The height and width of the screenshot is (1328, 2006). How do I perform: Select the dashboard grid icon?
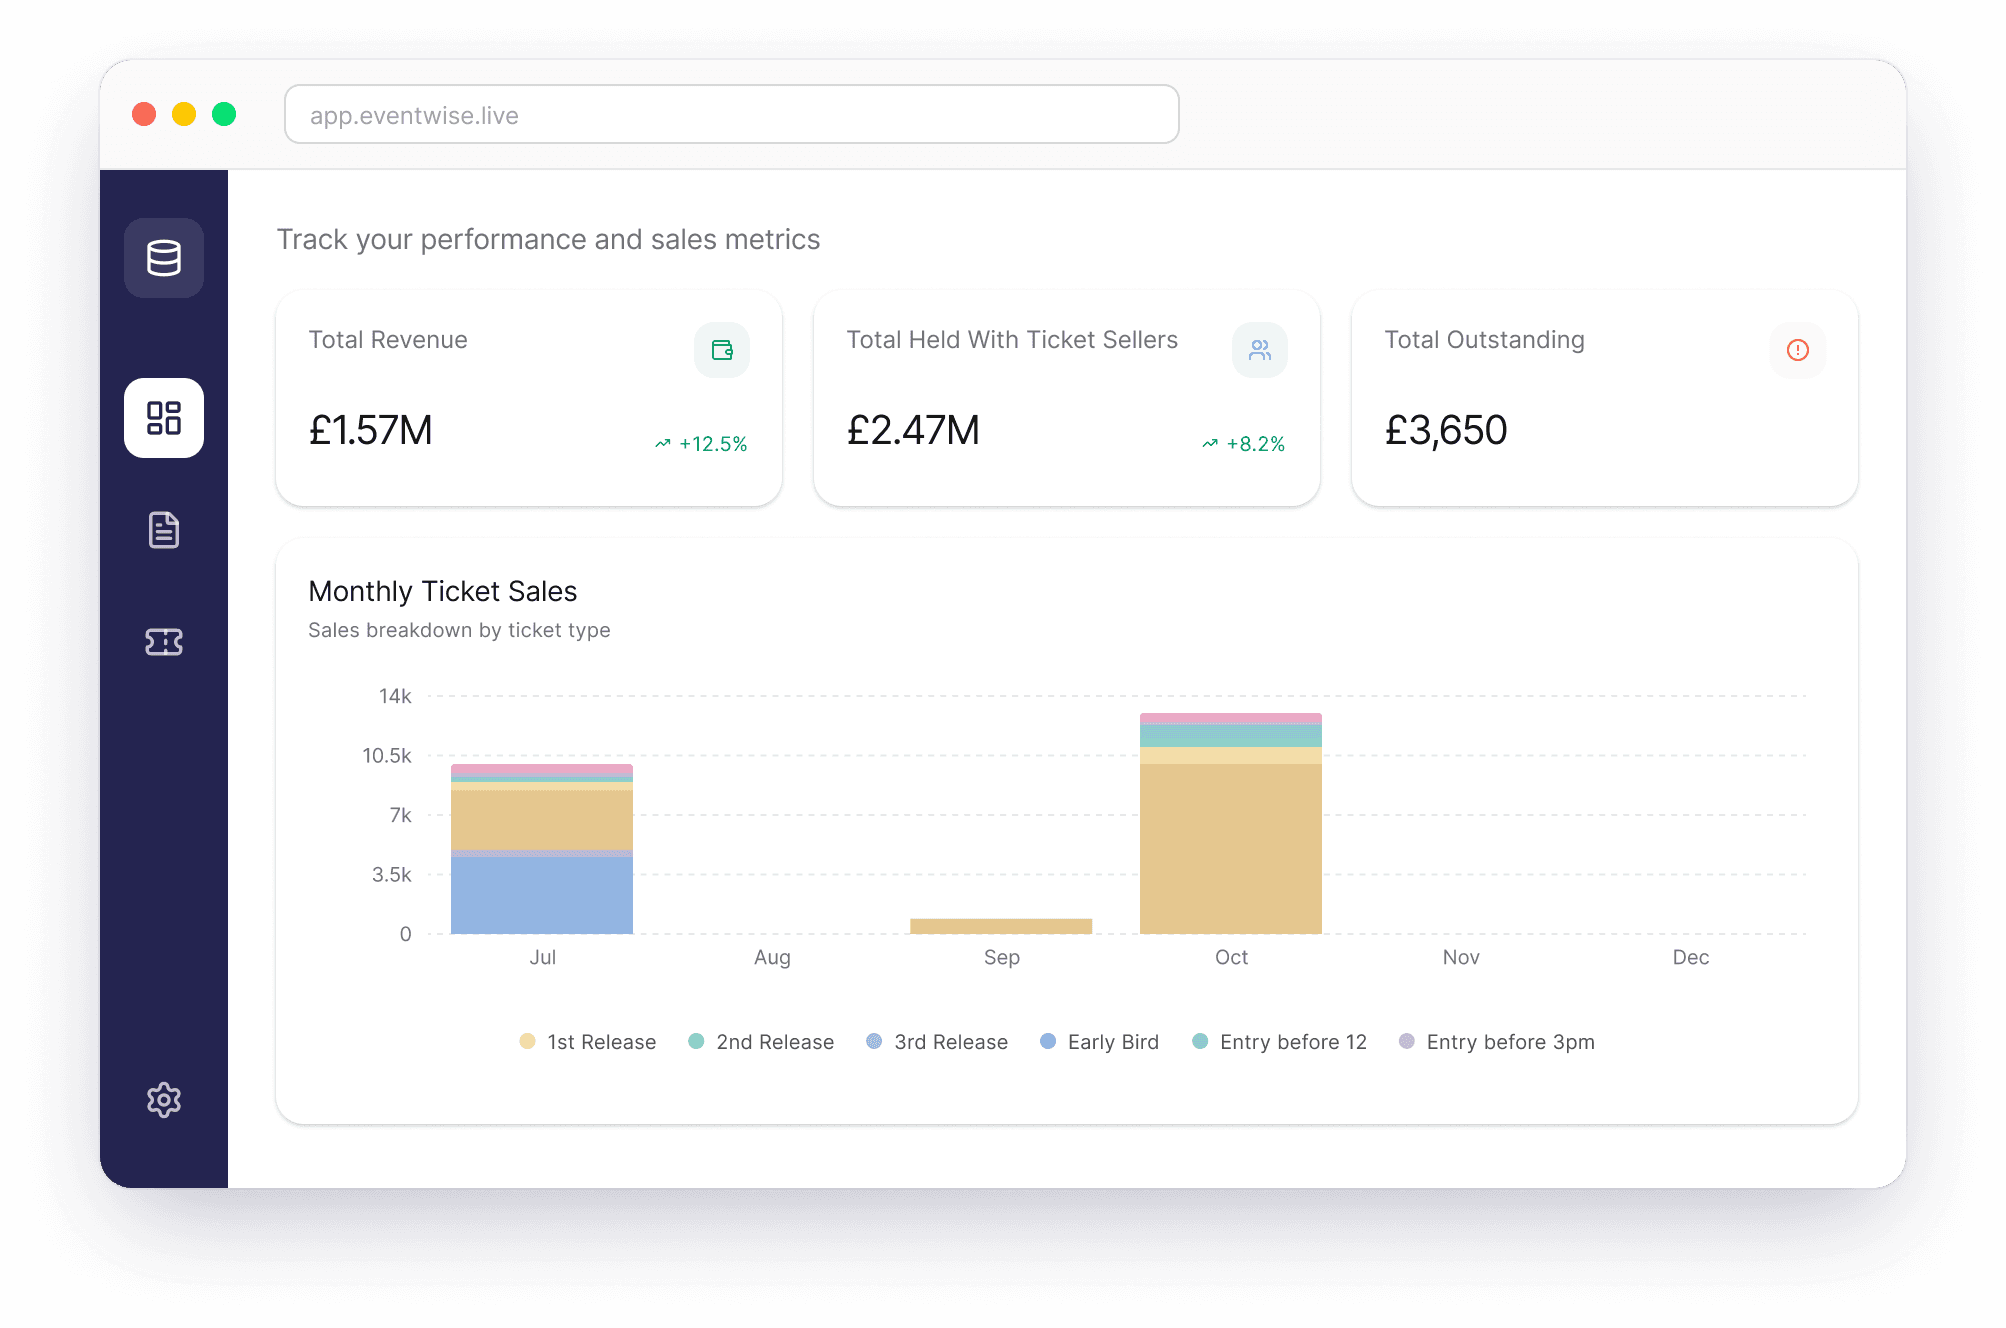[x=164, y=418]
